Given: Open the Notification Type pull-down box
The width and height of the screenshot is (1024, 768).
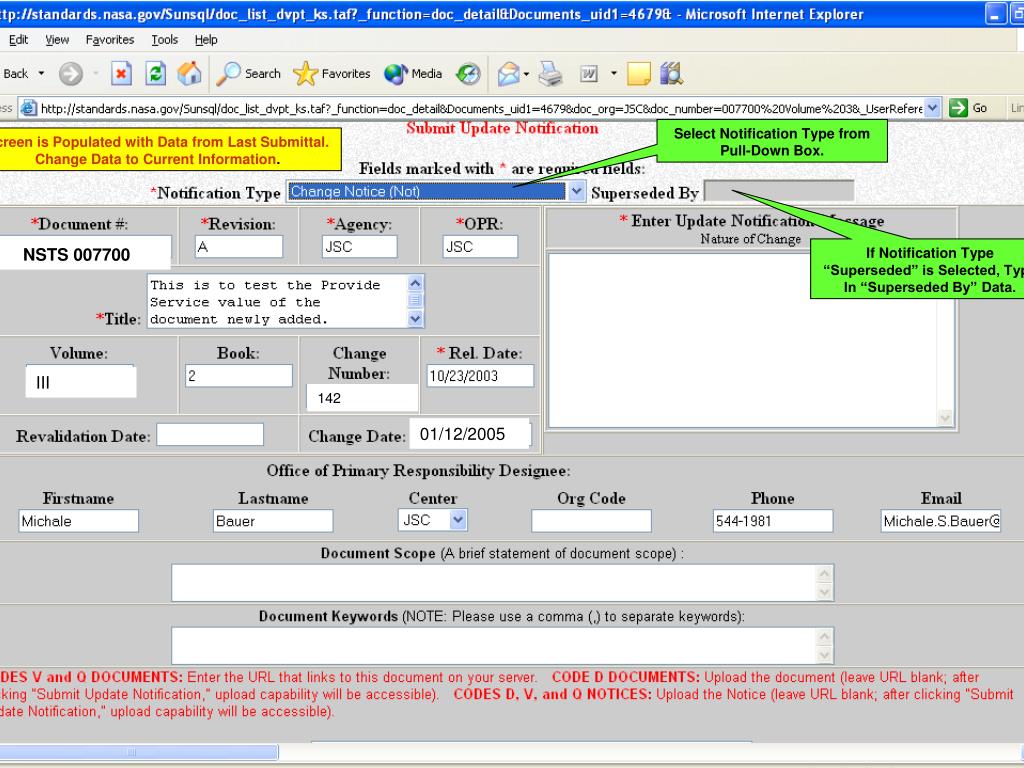Looking at the screenshot, I should [436, 191].
